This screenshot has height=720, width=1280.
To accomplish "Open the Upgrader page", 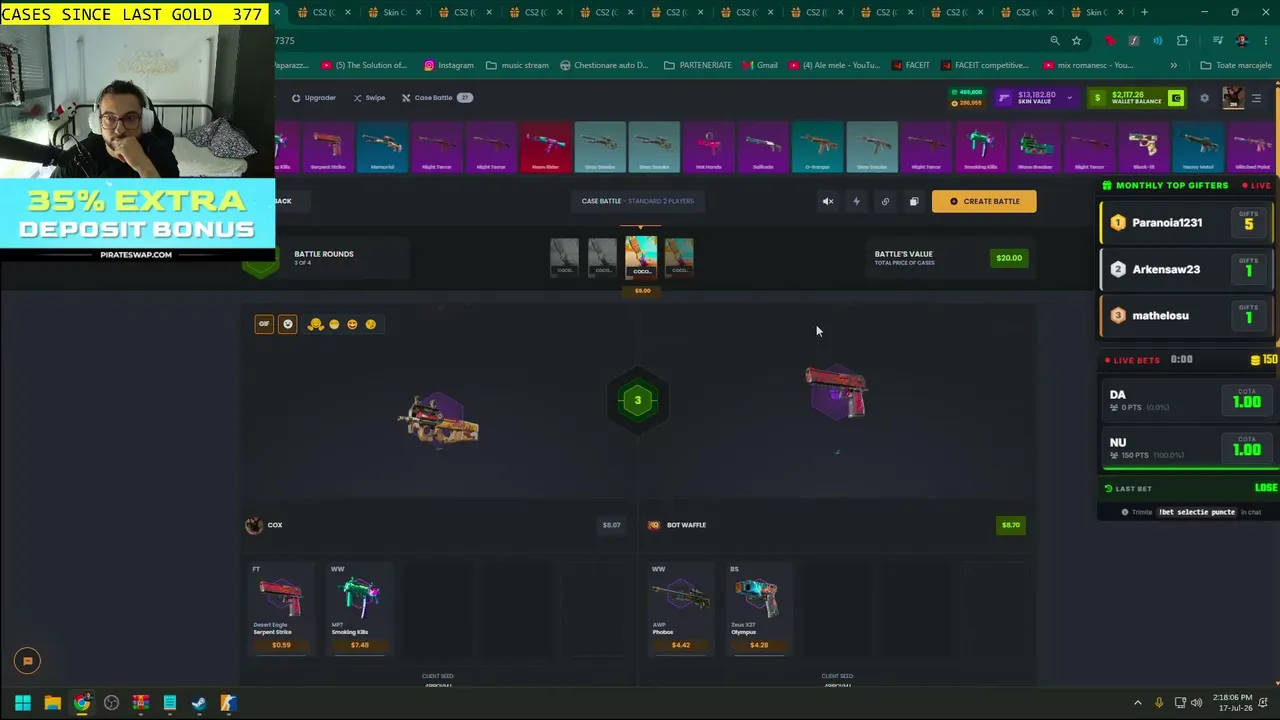I will pos(314,98).
